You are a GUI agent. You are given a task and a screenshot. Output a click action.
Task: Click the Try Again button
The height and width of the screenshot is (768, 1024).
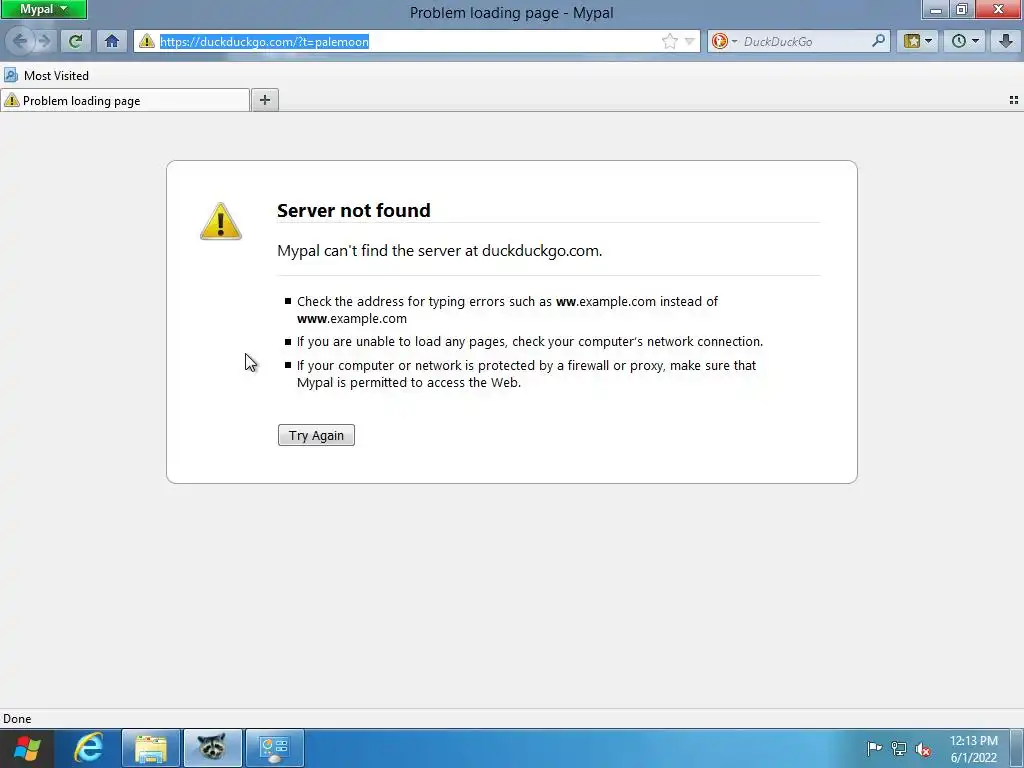pos(316,435)
